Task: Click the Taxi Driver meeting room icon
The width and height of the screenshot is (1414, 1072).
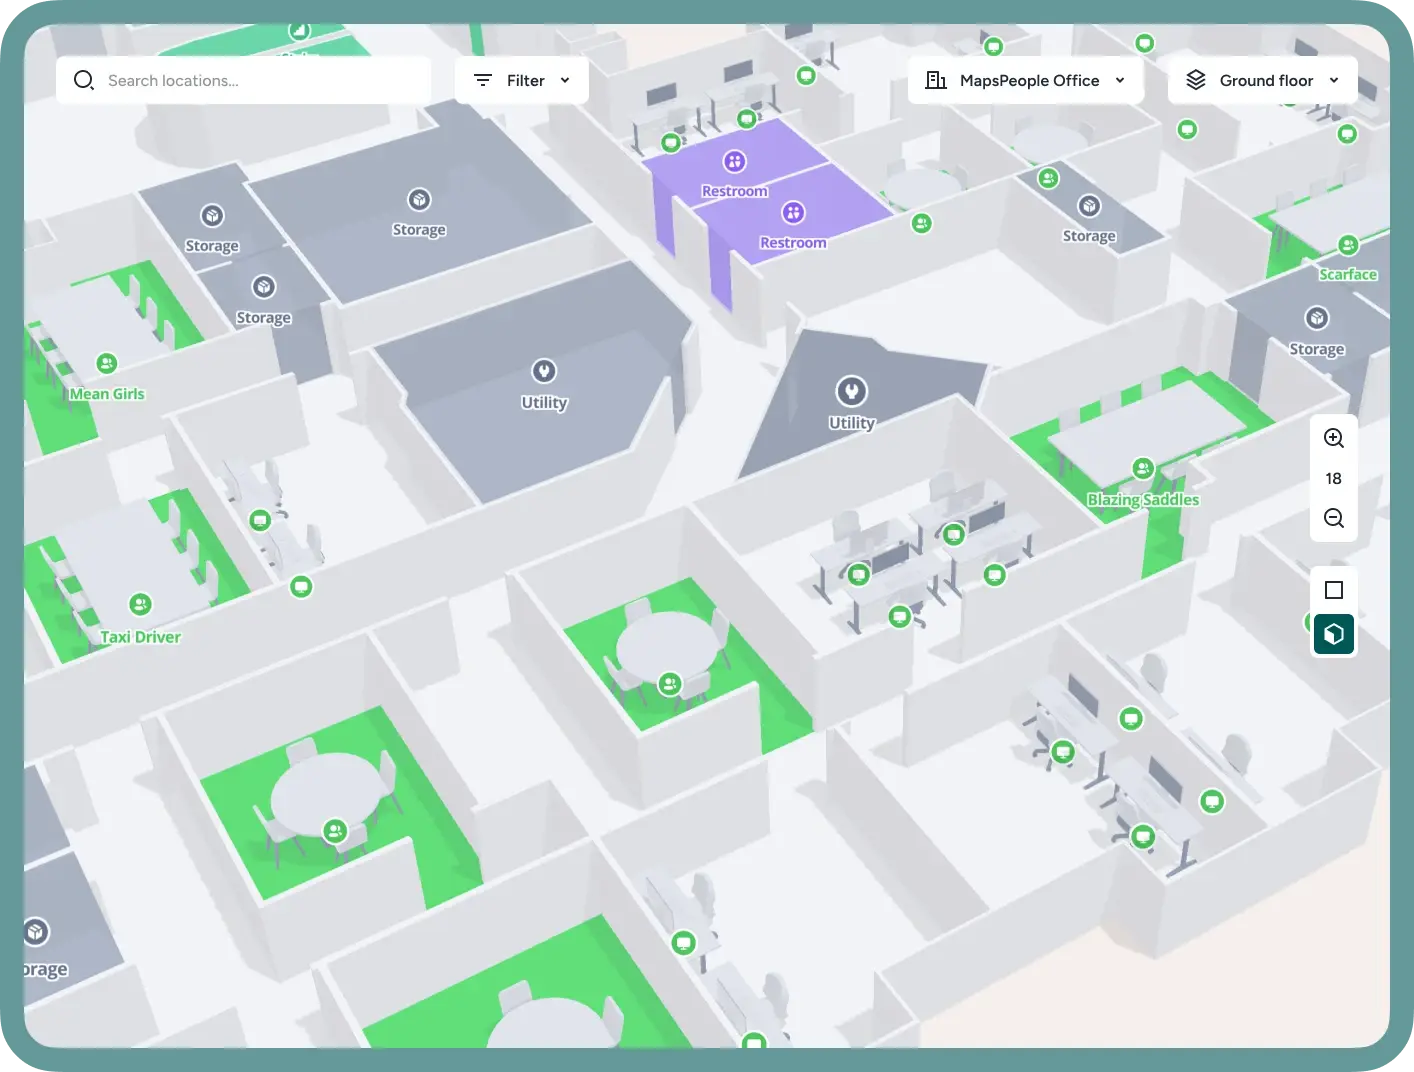Action: [140, 604]
